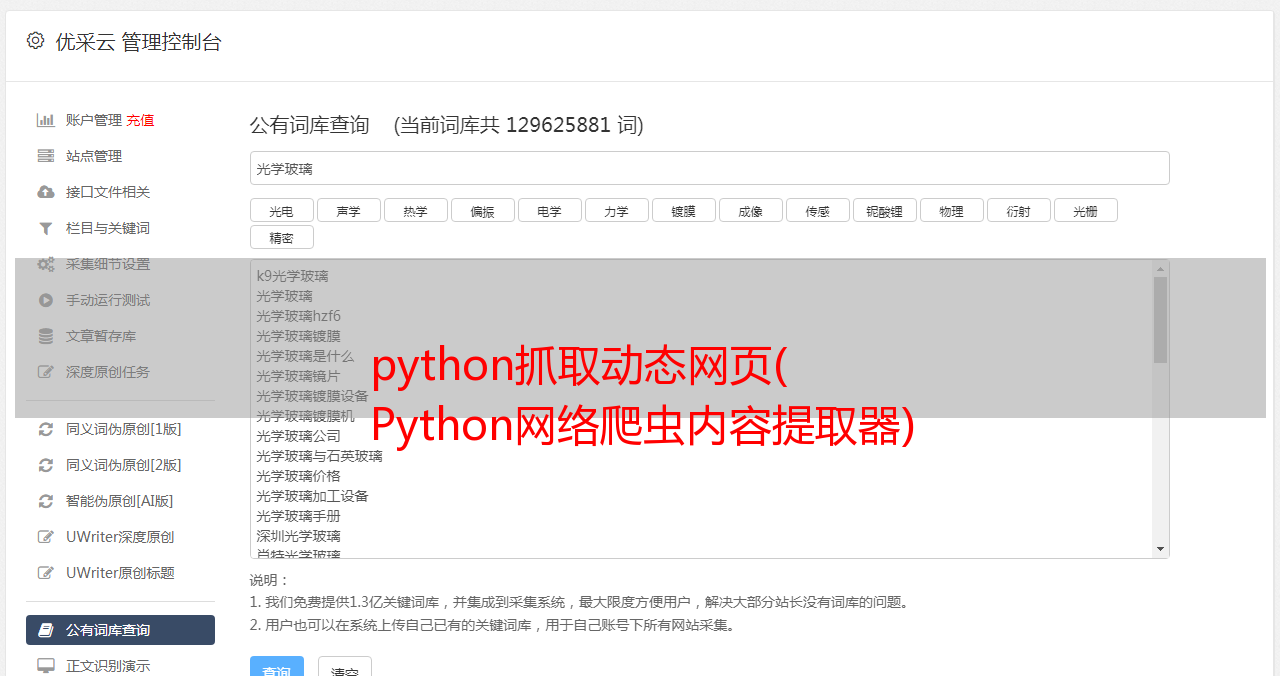This screenshot has height=676, width=1280.
Task: Choose the 镀膜 keyword tag
Action: pos(683,211)
